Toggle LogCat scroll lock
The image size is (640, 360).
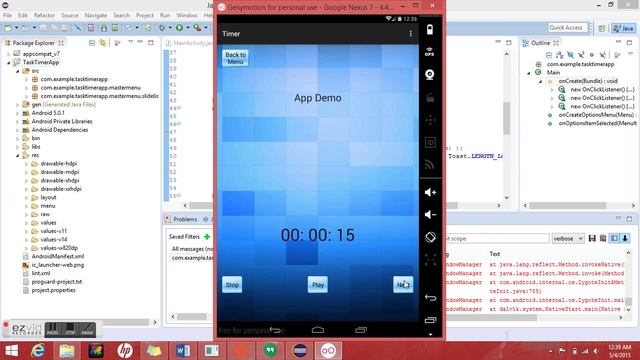point(625,239)
